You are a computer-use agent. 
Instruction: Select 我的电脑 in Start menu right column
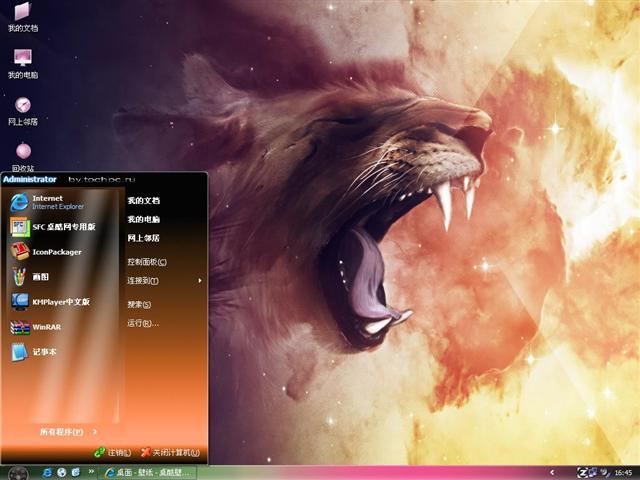(144, 219)
